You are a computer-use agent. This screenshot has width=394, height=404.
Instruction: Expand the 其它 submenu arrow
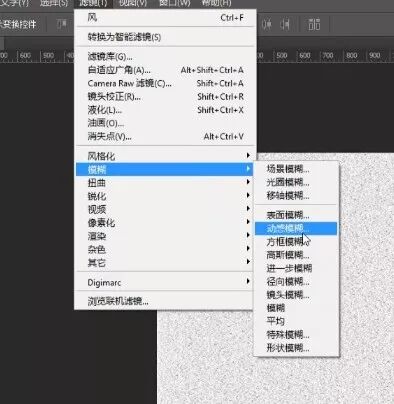coord(248,262)
